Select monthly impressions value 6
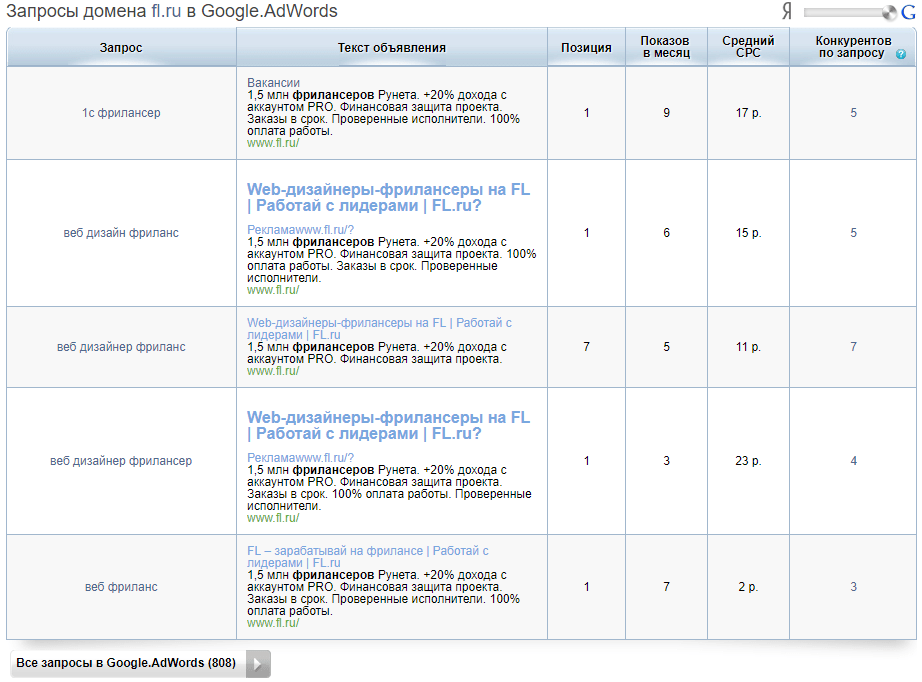 pos(666,233)
